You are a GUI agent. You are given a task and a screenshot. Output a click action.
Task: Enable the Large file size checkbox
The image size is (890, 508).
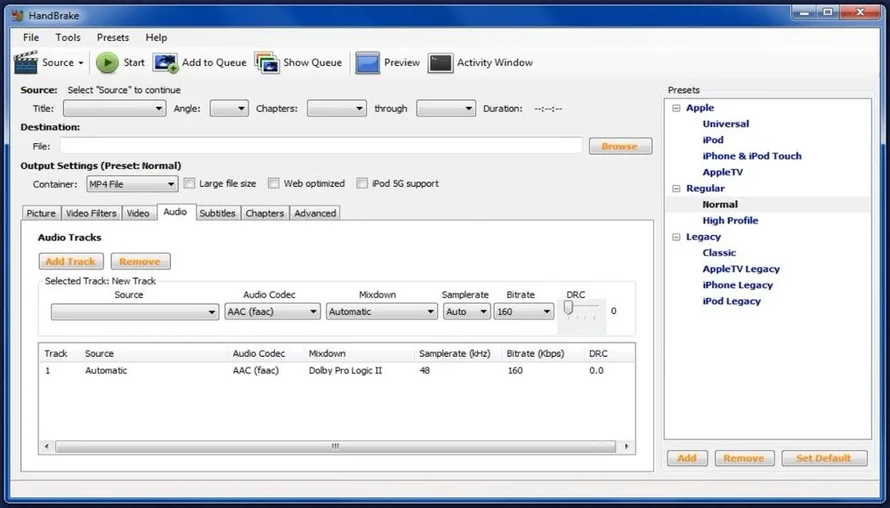pos(190,183)
